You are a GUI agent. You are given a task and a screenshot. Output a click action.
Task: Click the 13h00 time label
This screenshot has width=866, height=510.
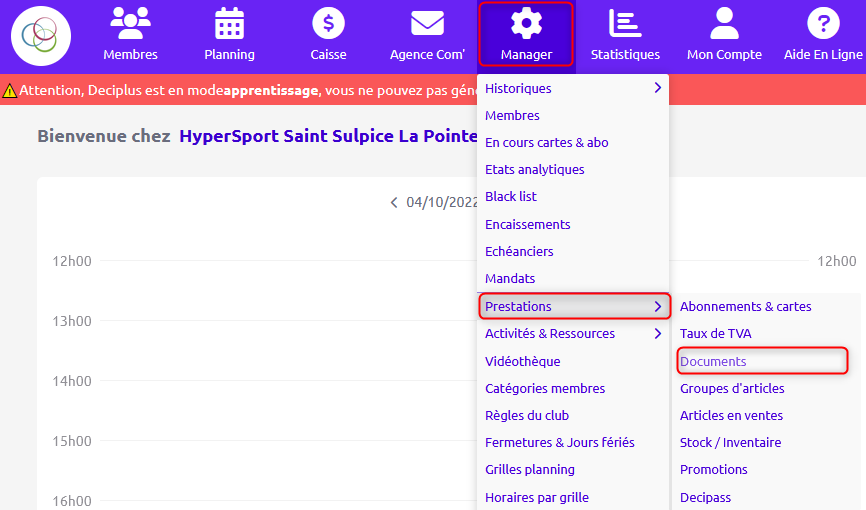tap(72, 321)
